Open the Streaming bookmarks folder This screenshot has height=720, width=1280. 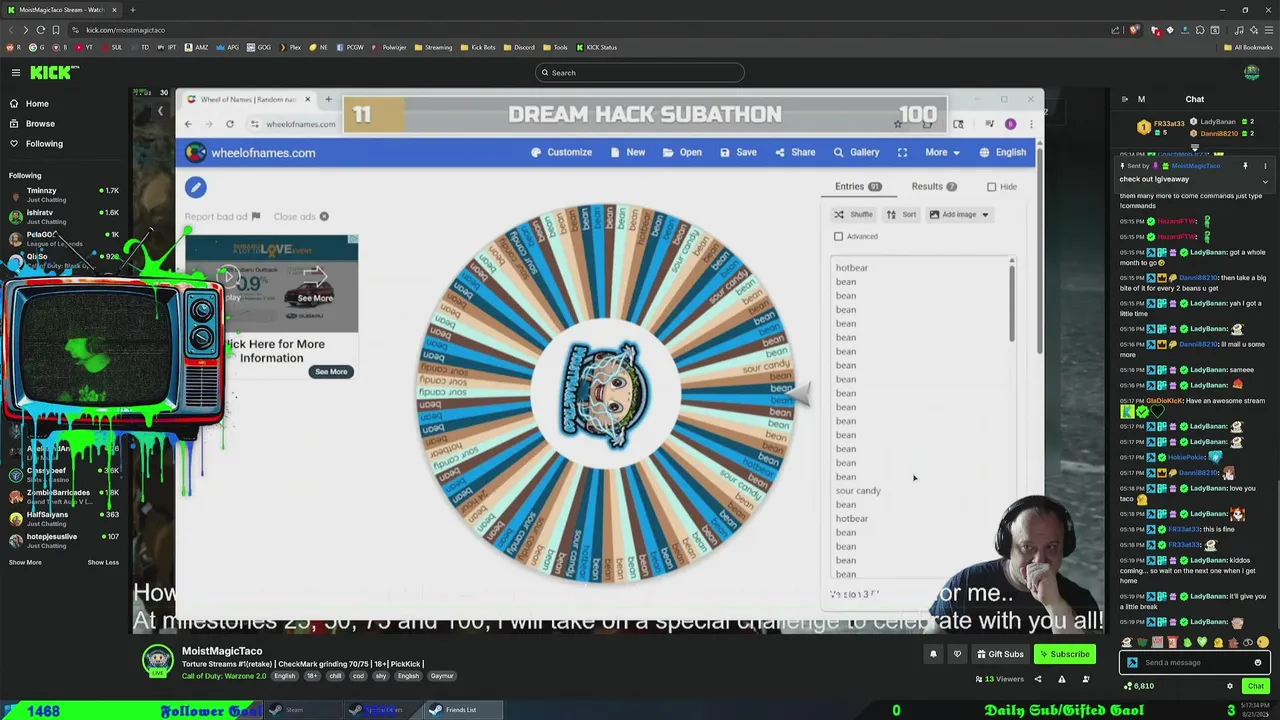(x=433, y=47)
